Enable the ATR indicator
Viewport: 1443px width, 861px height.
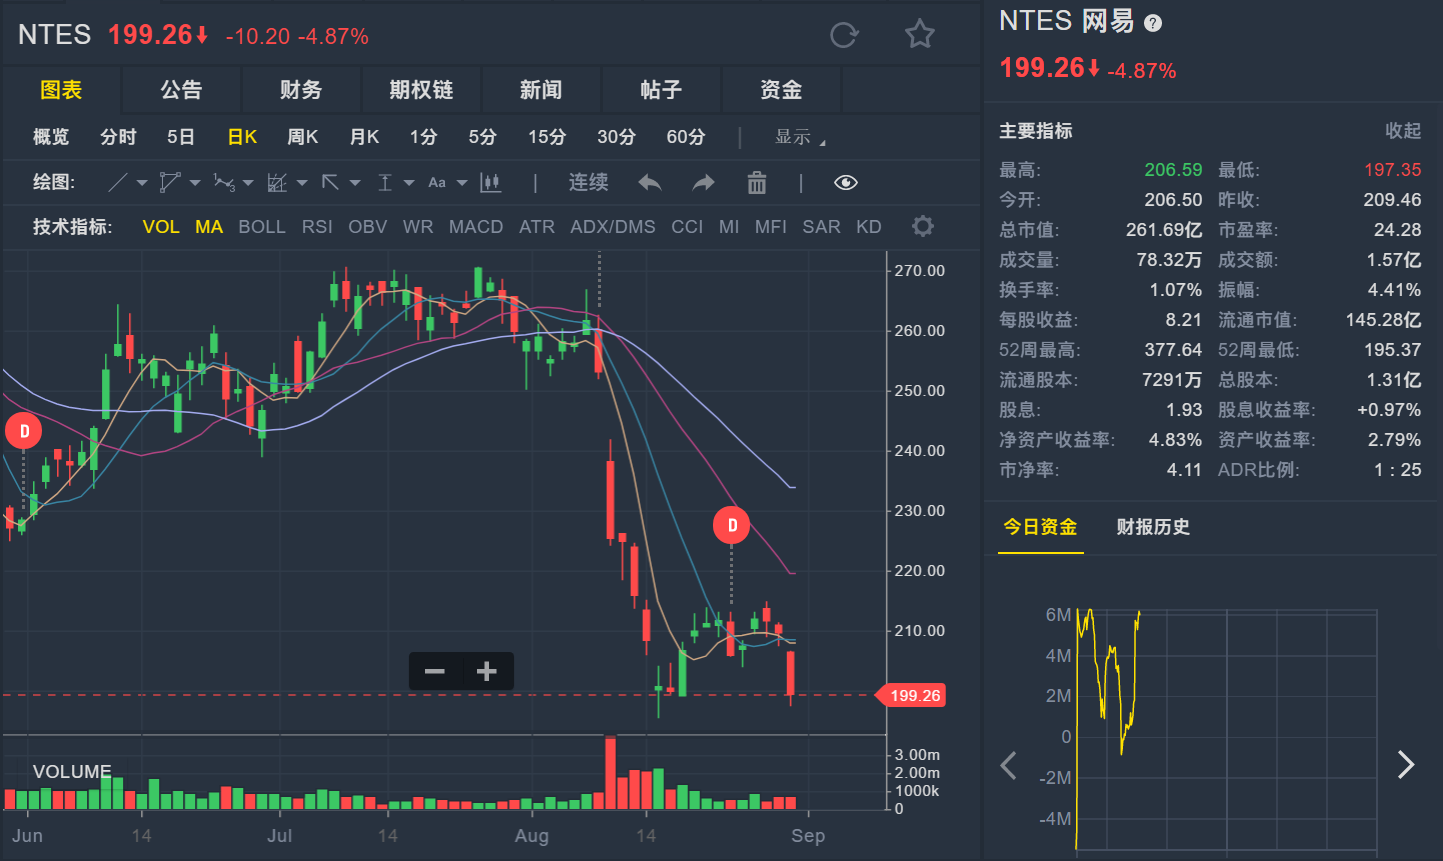click(x=537, y=227)
